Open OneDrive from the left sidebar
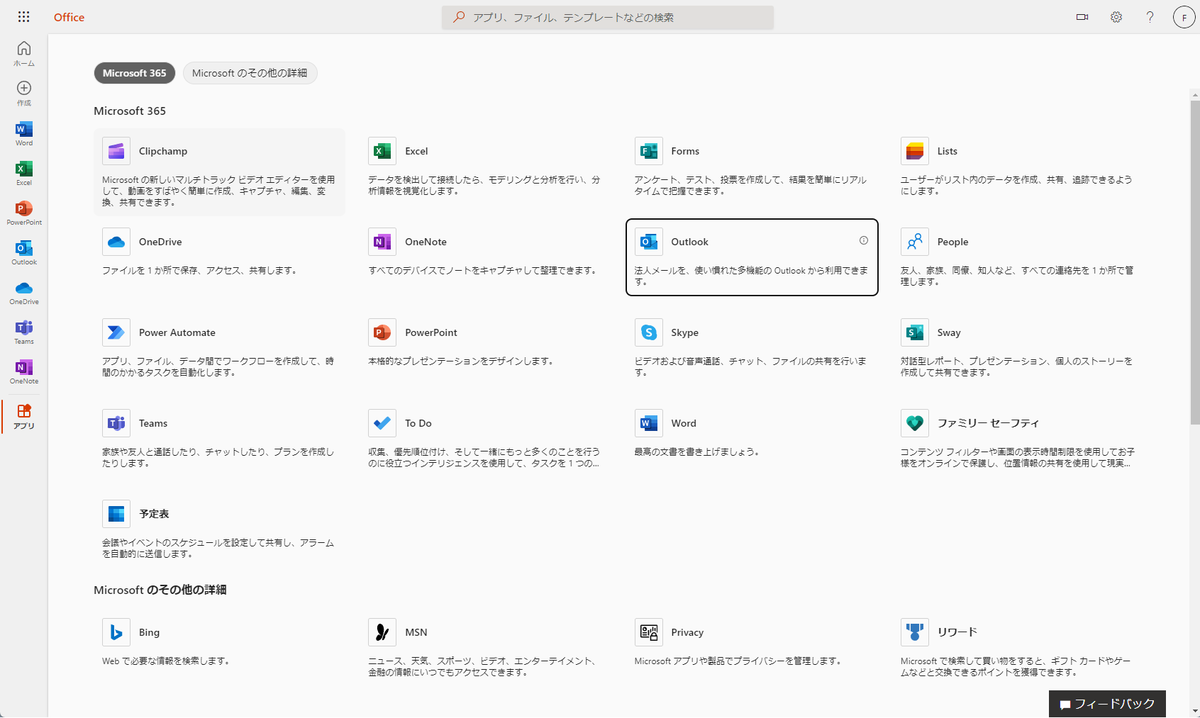Image resolution: width=1200 pixels, height=718 pixels. pyautogui.click(x=24, y=293)
